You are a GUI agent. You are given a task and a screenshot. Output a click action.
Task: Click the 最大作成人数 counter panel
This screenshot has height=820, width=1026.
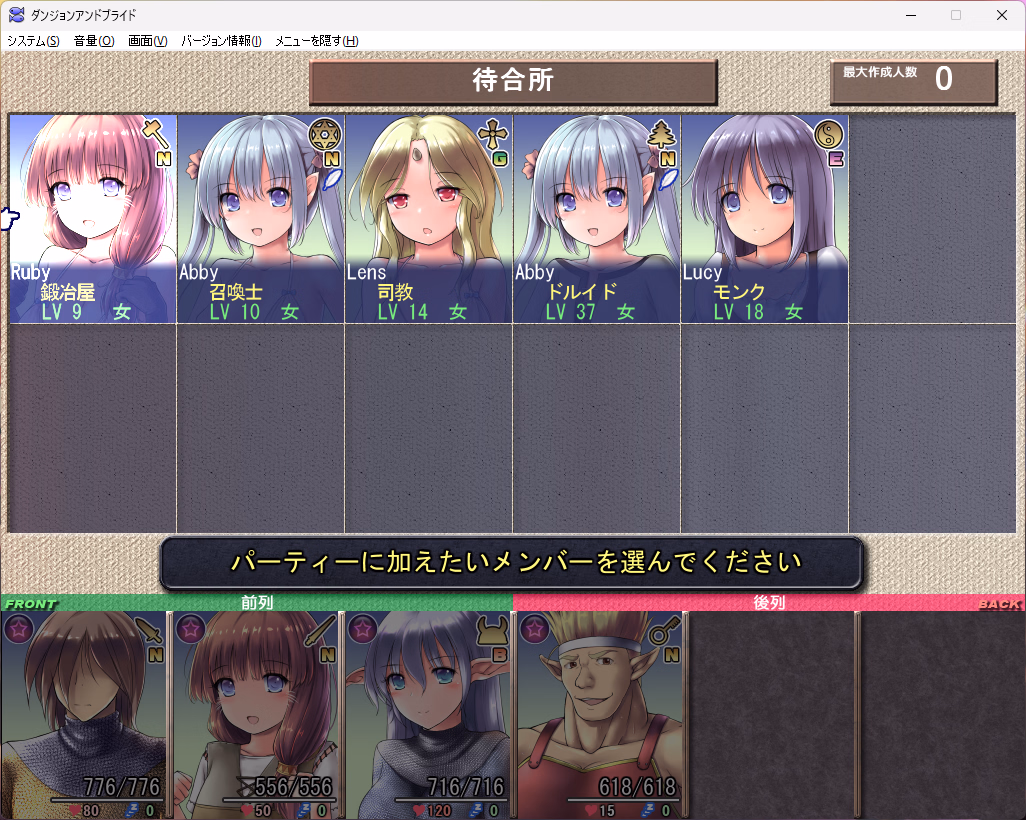[913, 82]
